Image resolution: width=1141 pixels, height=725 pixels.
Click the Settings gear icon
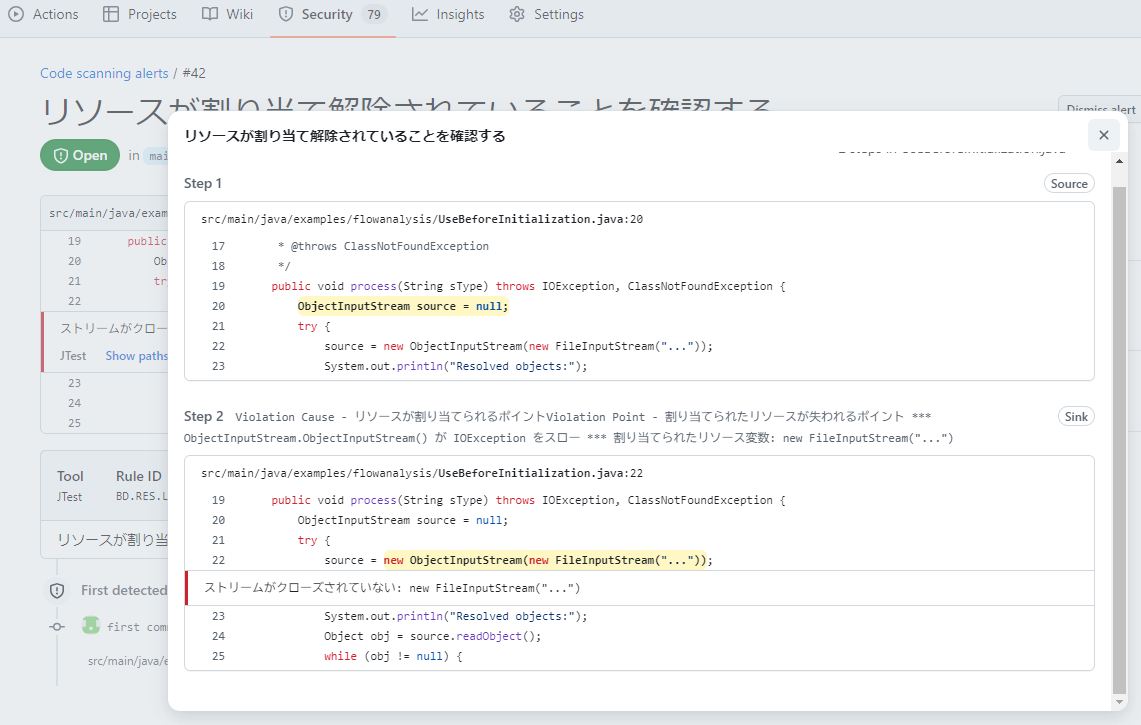click(x=517, y=14)
